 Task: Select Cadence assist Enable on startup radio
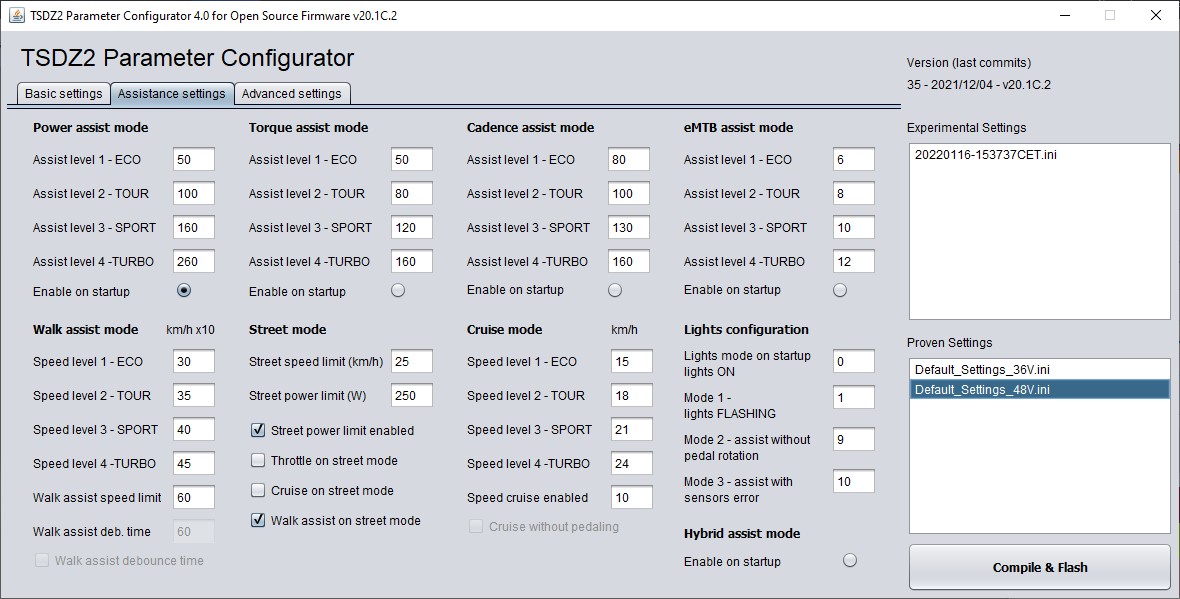pos(615,290)
